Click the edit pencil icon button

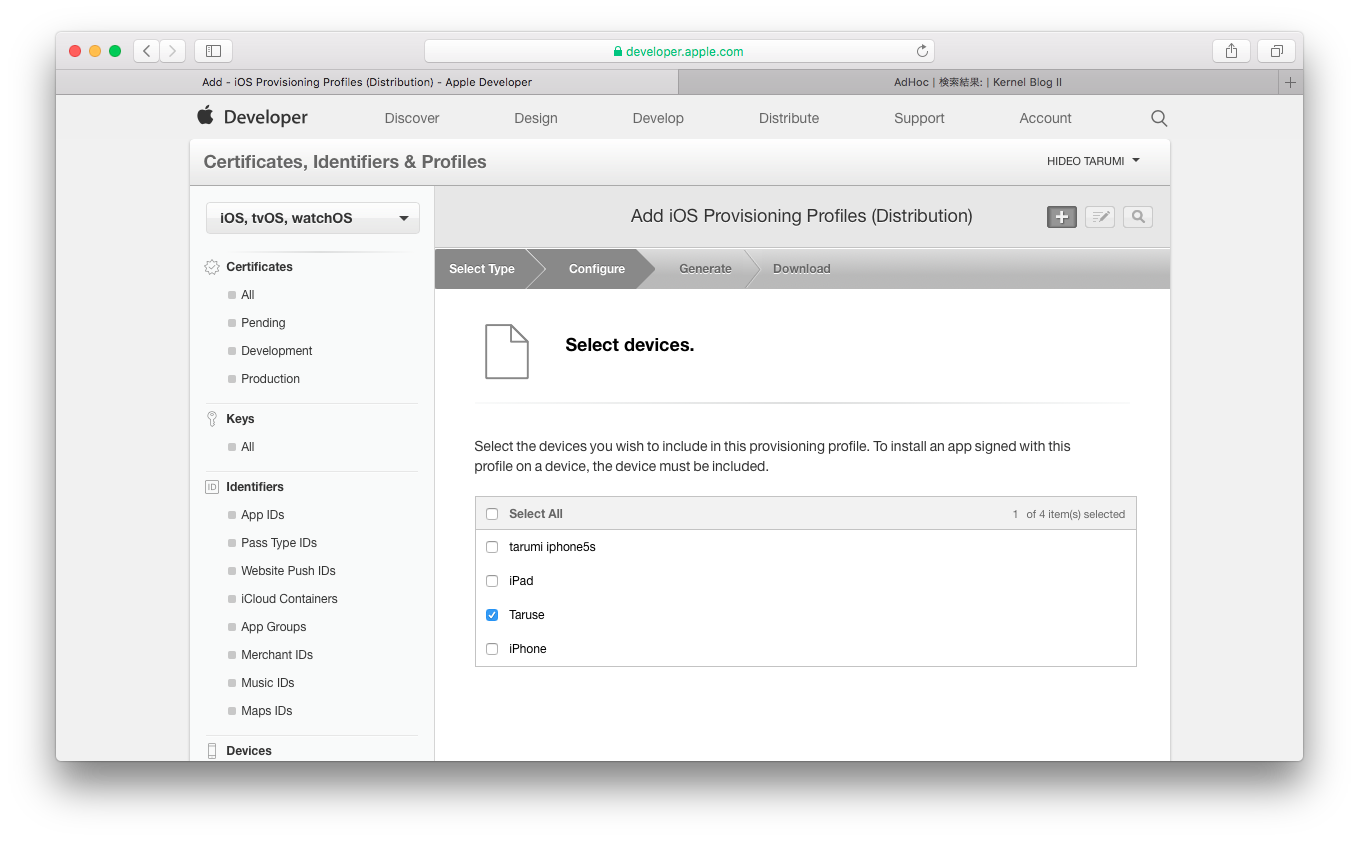click(x=1100, y=217)
